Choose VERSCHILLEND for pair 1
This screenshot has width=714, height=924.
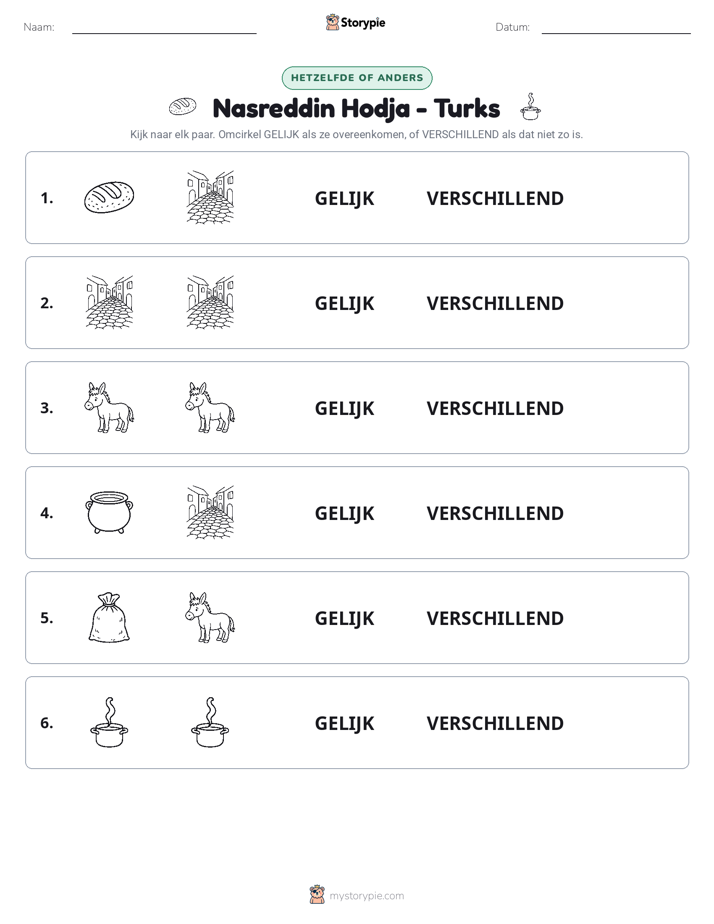tap(495, 199)
